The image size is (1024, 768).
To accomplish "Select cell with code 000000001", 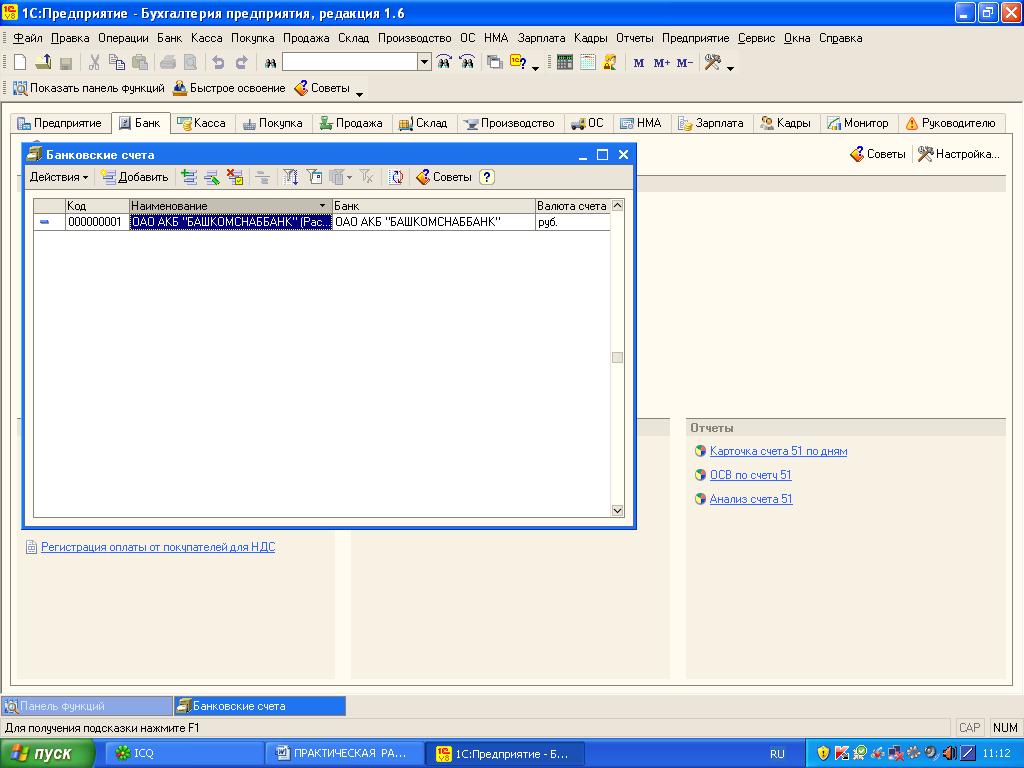I will click(x=97, y=222).
